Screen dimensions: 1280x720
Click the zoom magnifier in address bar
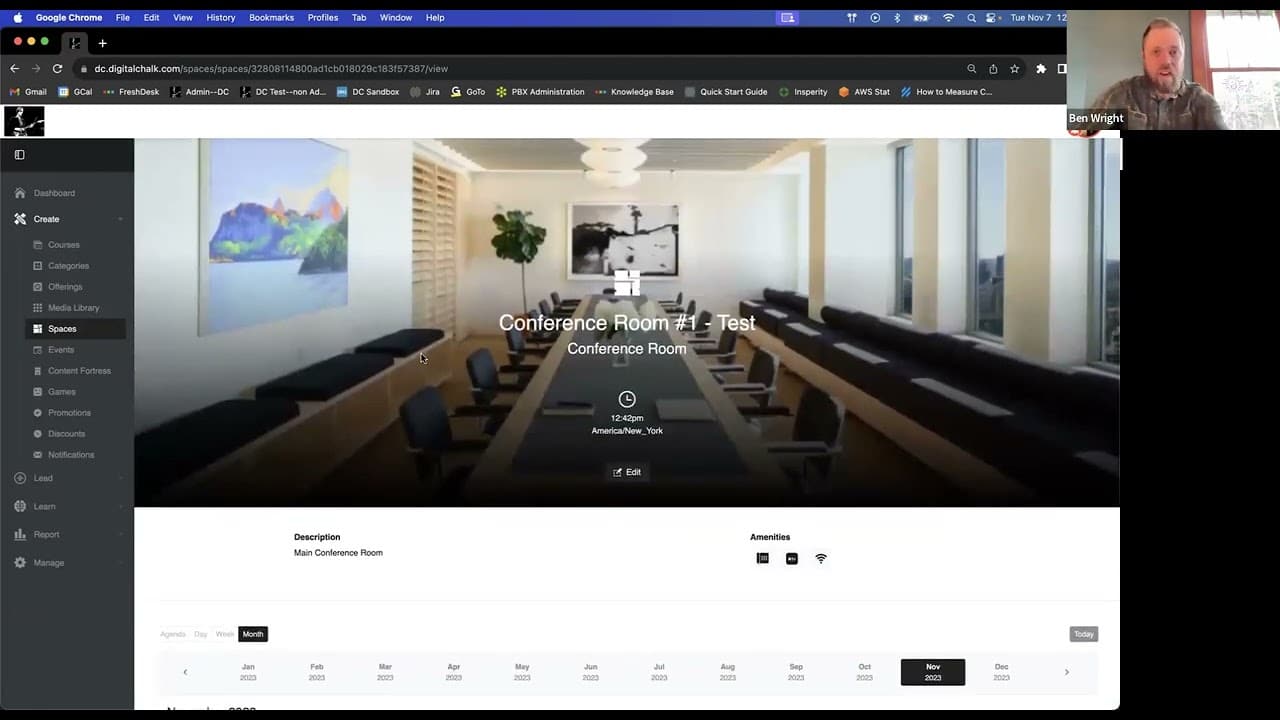pyautogui.click(x=971, y=69)
